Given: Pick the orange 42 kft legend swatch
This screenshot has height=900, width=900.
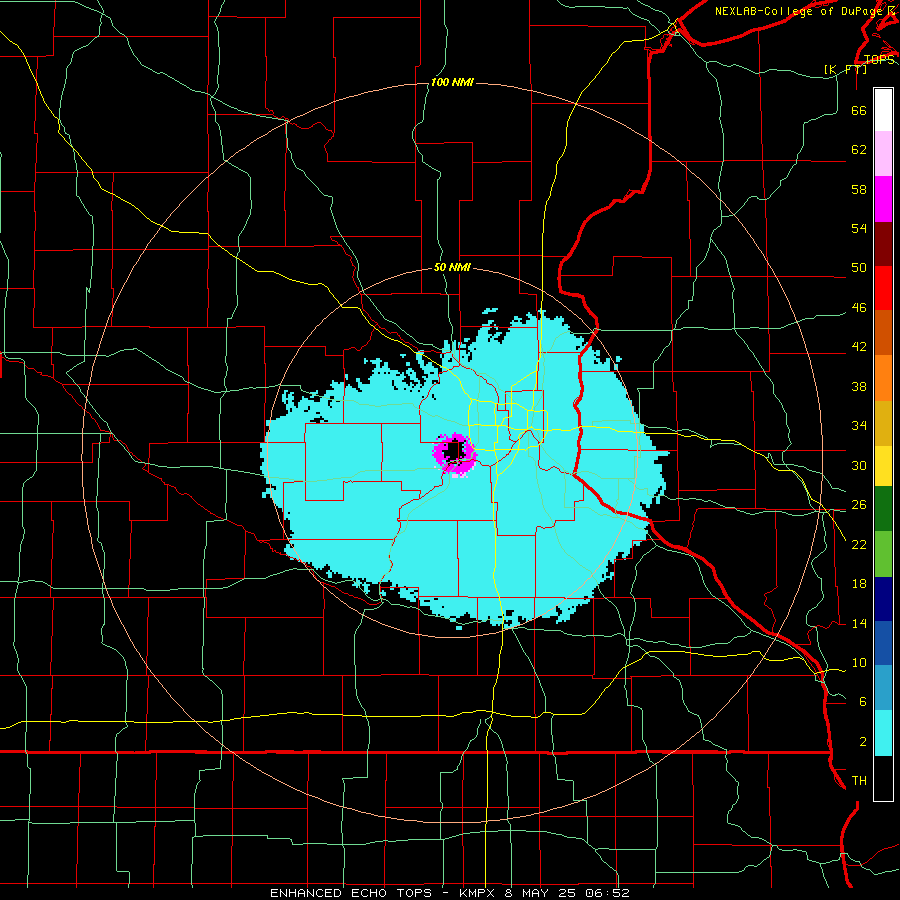Looking at the screenshot, I should (x=883, y=378).
